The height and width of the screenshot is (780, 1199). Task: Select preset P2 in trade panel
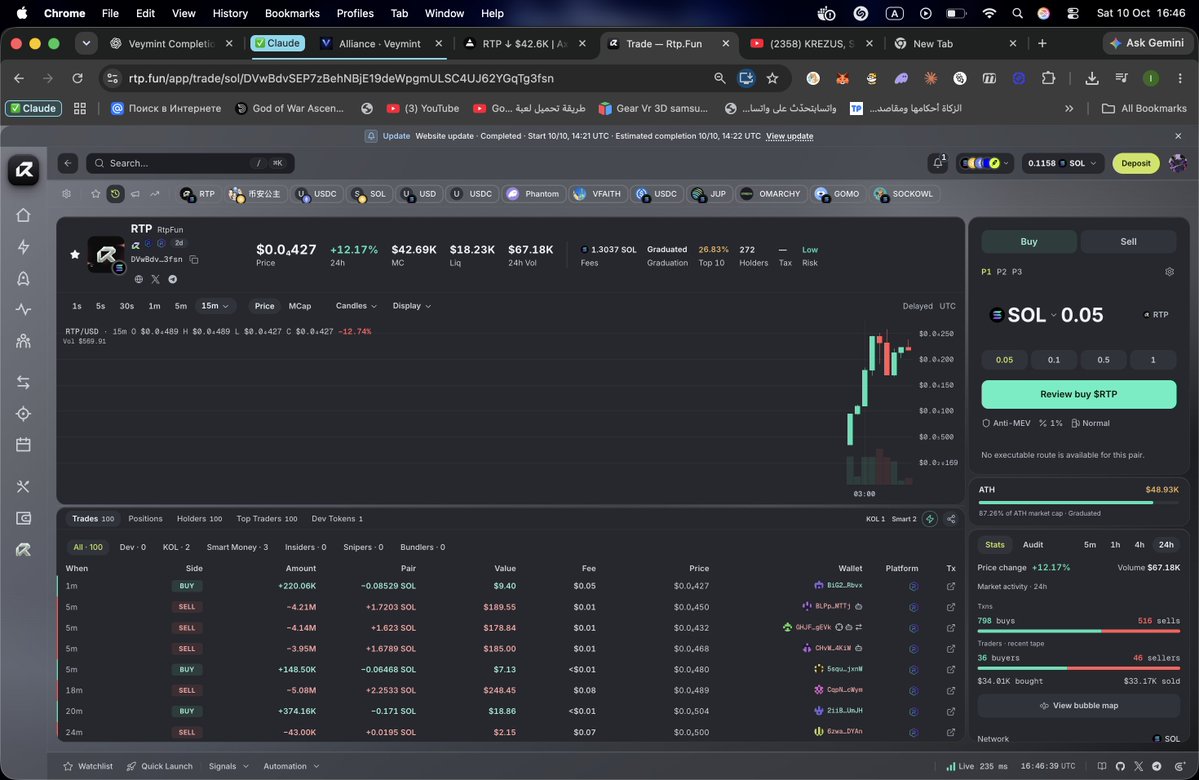(x=1002, y=271)
